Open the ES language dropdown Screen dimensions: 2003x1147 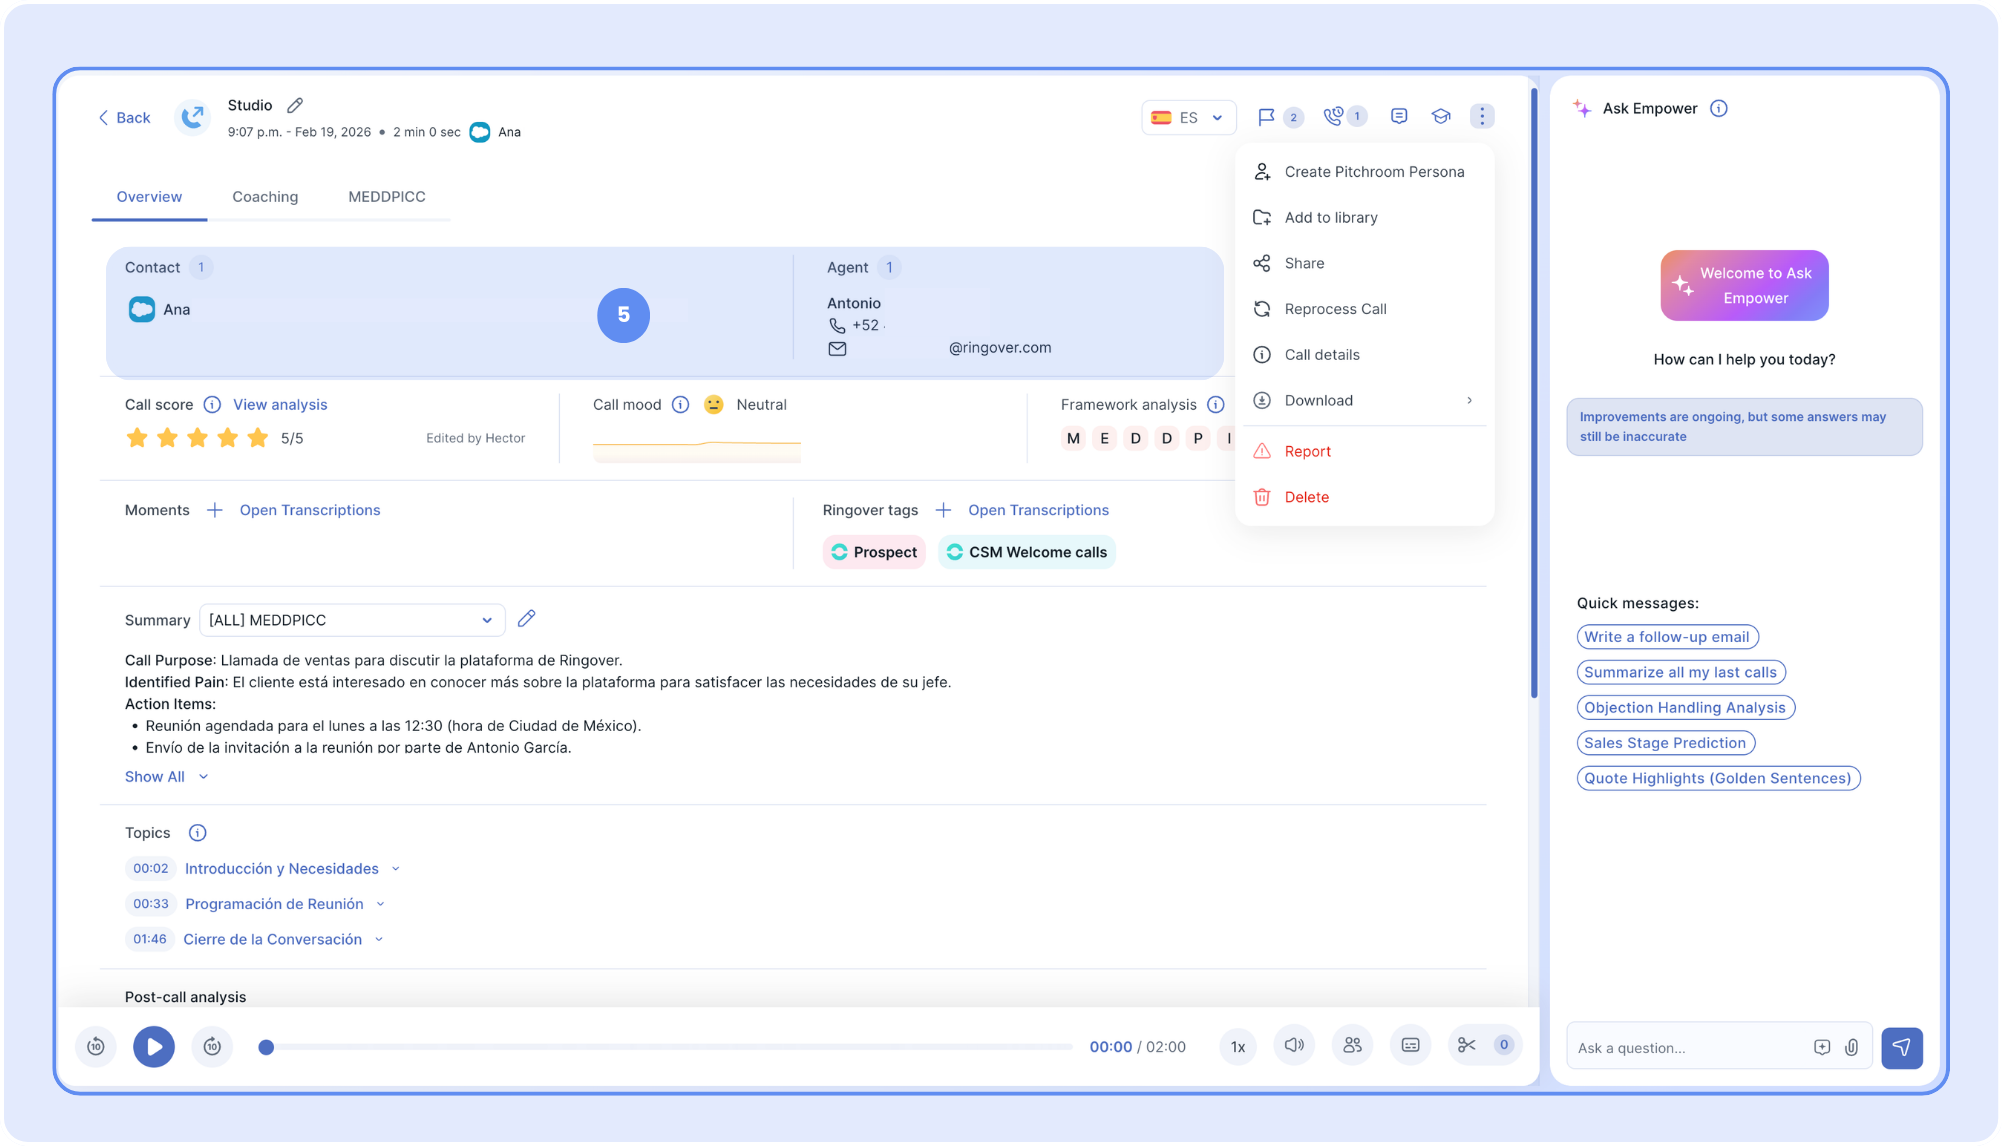tap(1188, 117)
